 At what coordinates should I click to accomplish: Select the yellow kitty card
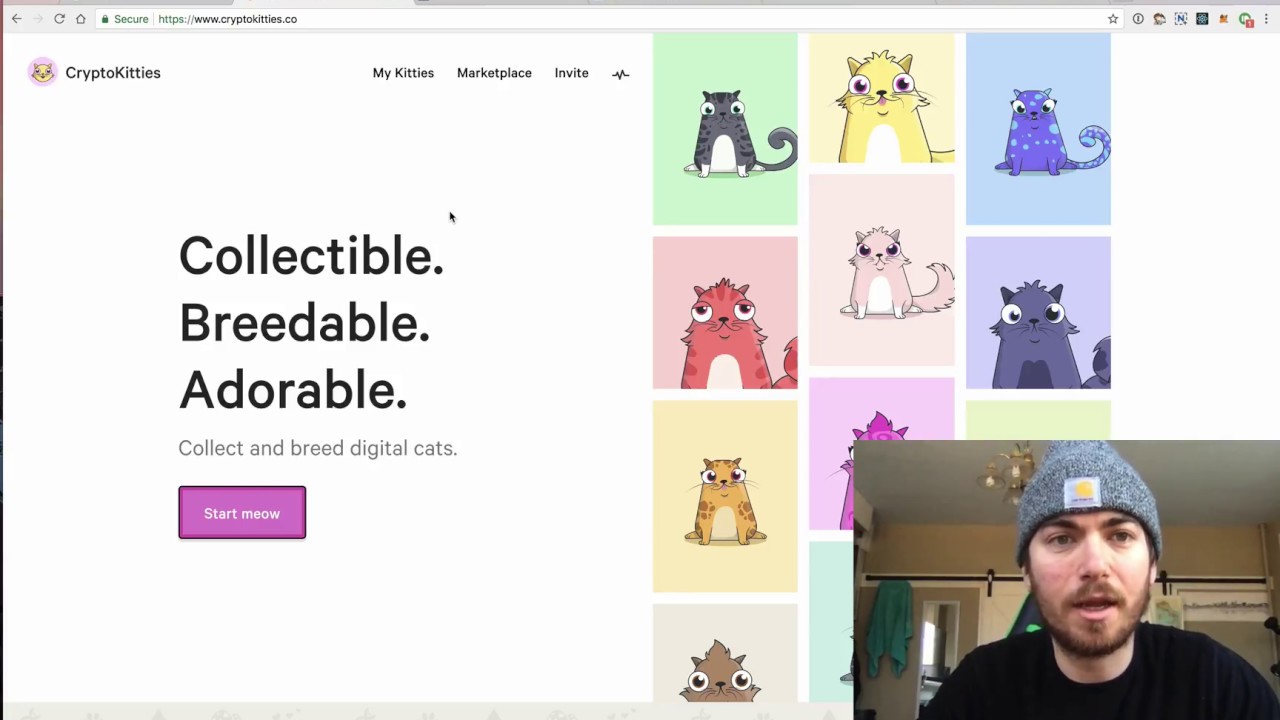pyautogui.click(x=881, y=98)
